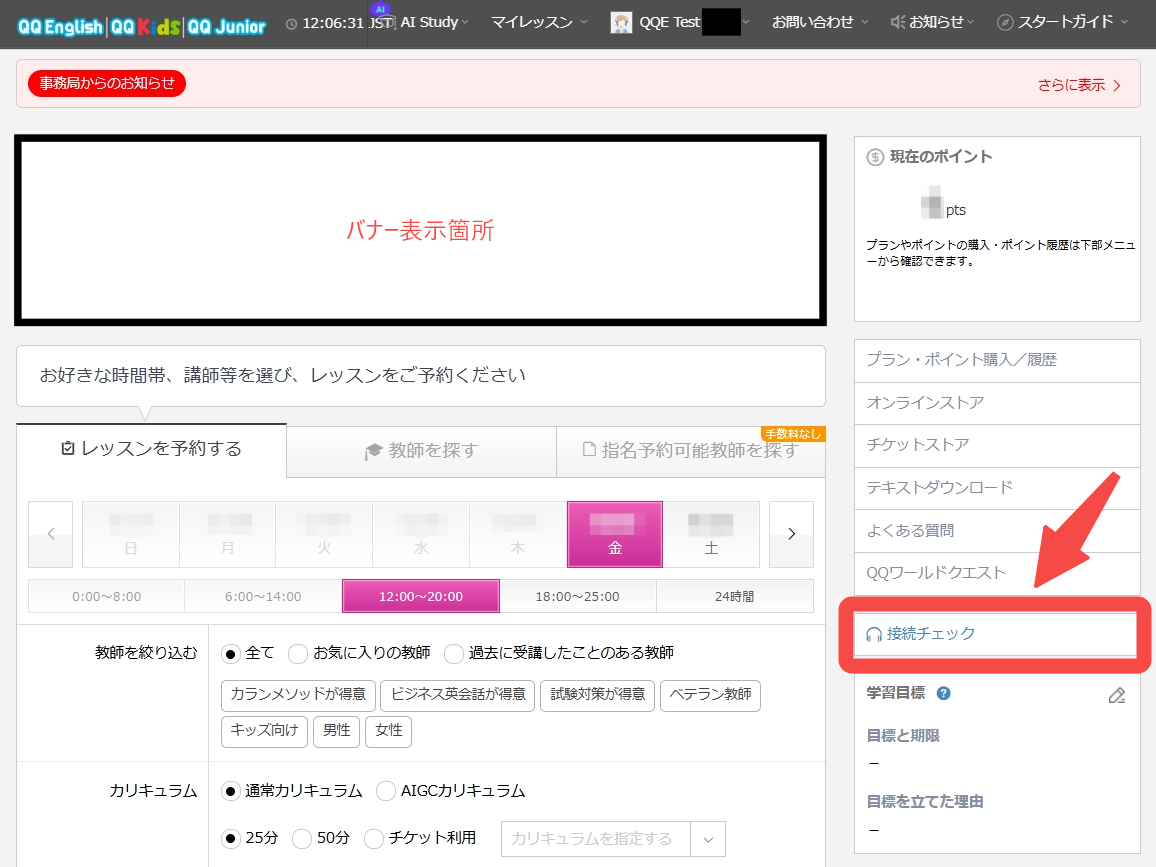This screenshot has width=1156, height=867.
Task: Click the QQE Test user avatar
Action: click(621, 23)
